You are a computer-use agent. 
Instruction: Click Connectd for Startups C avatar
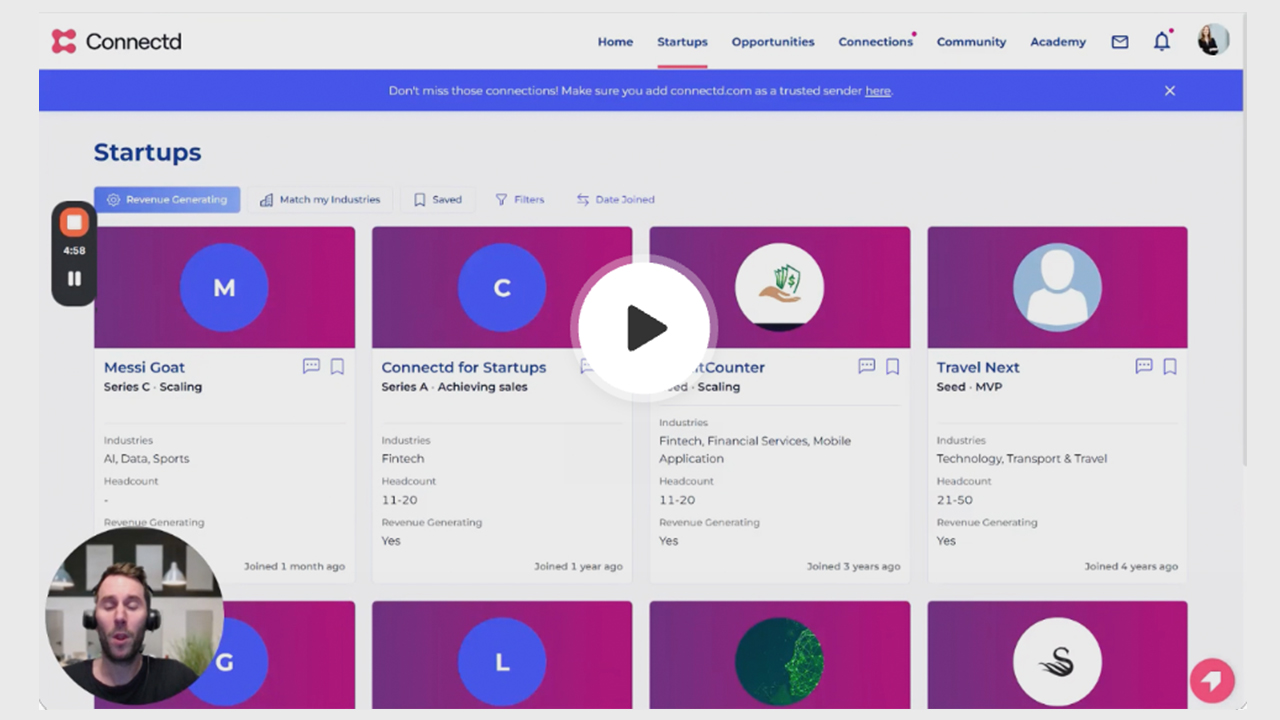click(502, 288)
